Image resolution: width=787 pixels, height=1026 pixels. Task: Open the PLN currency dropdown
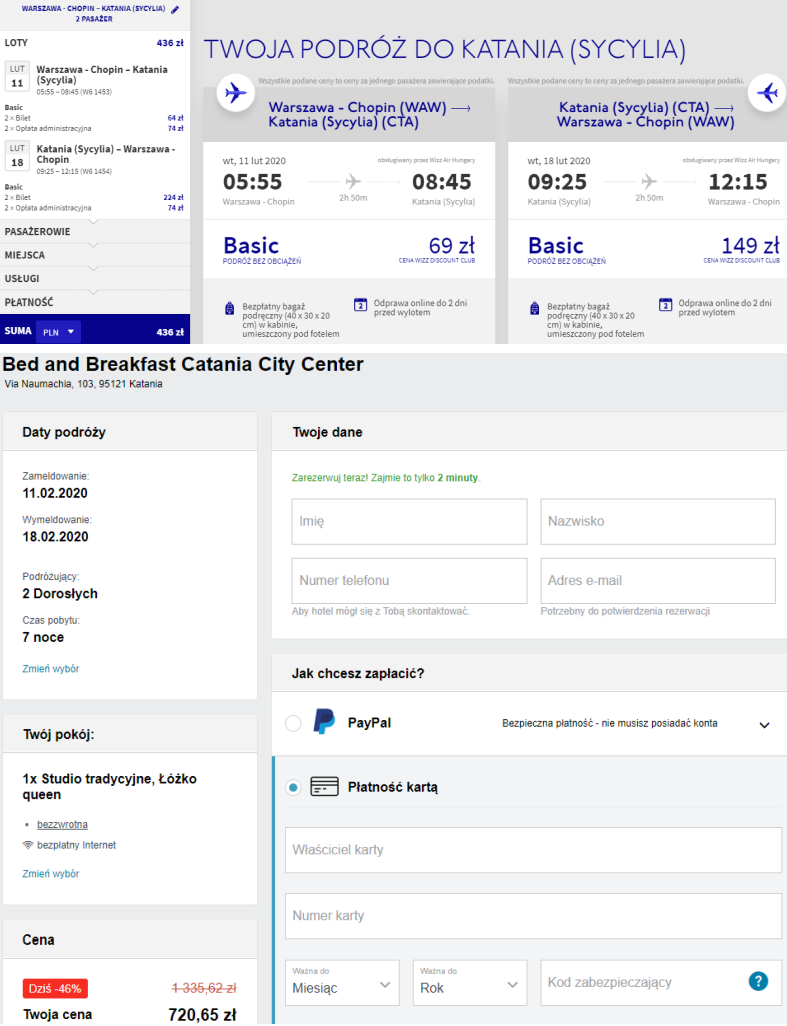[59, 332]
